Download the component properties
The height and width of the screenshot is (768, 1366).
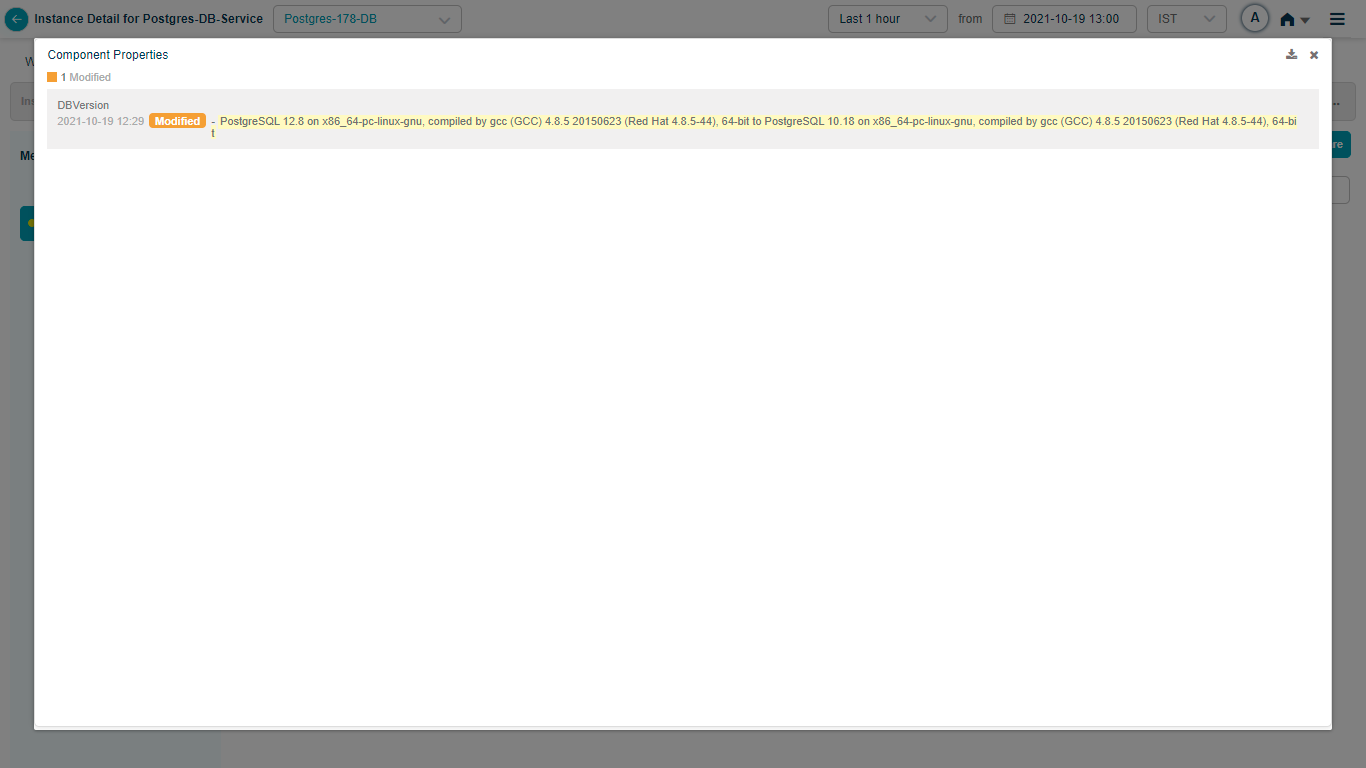1291,55
